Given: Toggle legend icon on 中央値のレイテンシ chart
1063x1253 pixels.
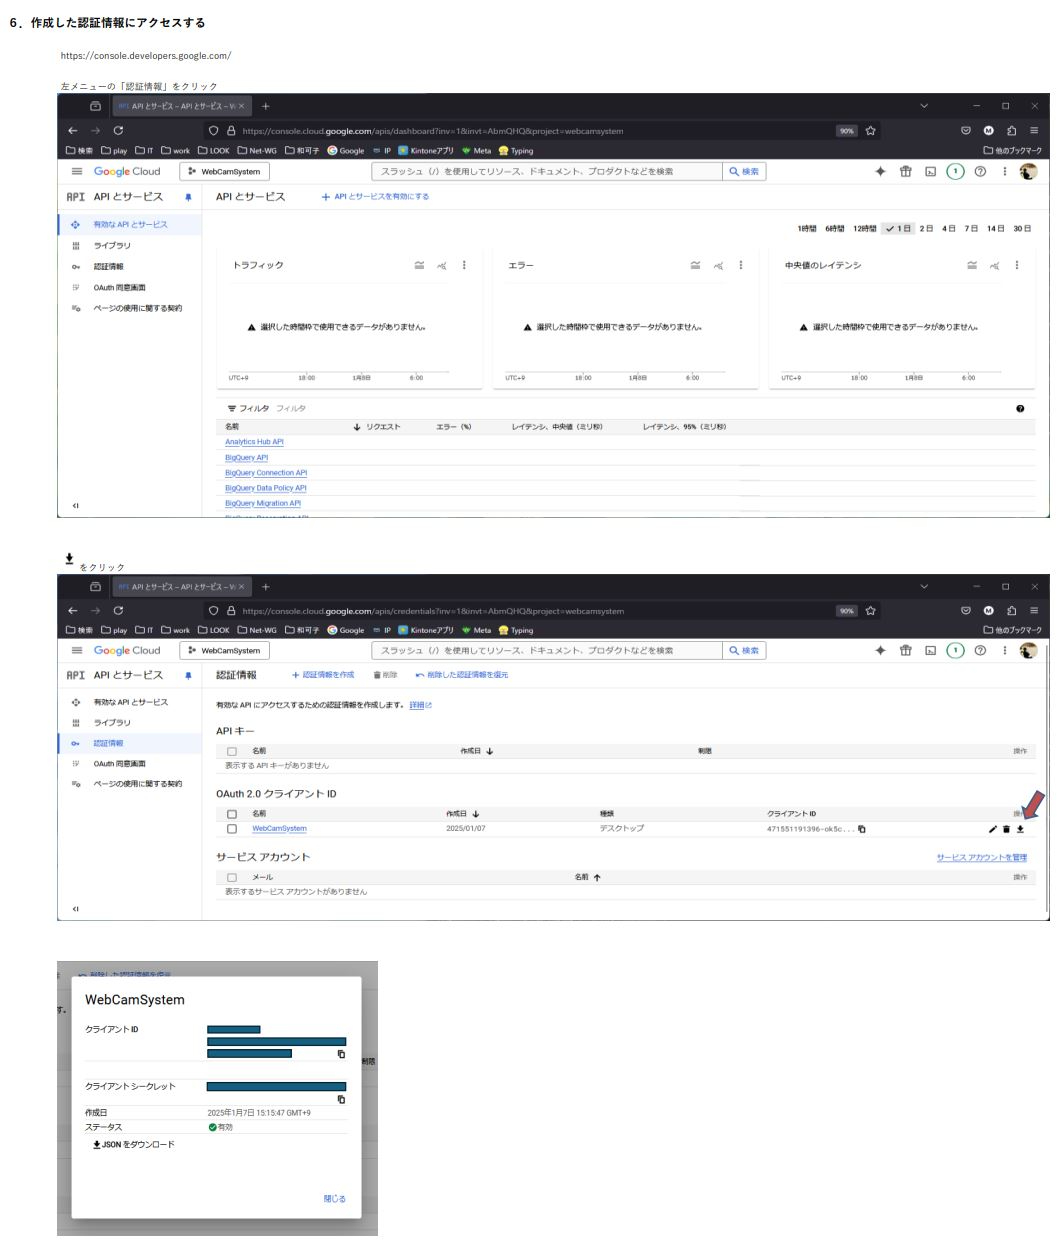Looking at the screenshot, I should [x=972, y=265].
